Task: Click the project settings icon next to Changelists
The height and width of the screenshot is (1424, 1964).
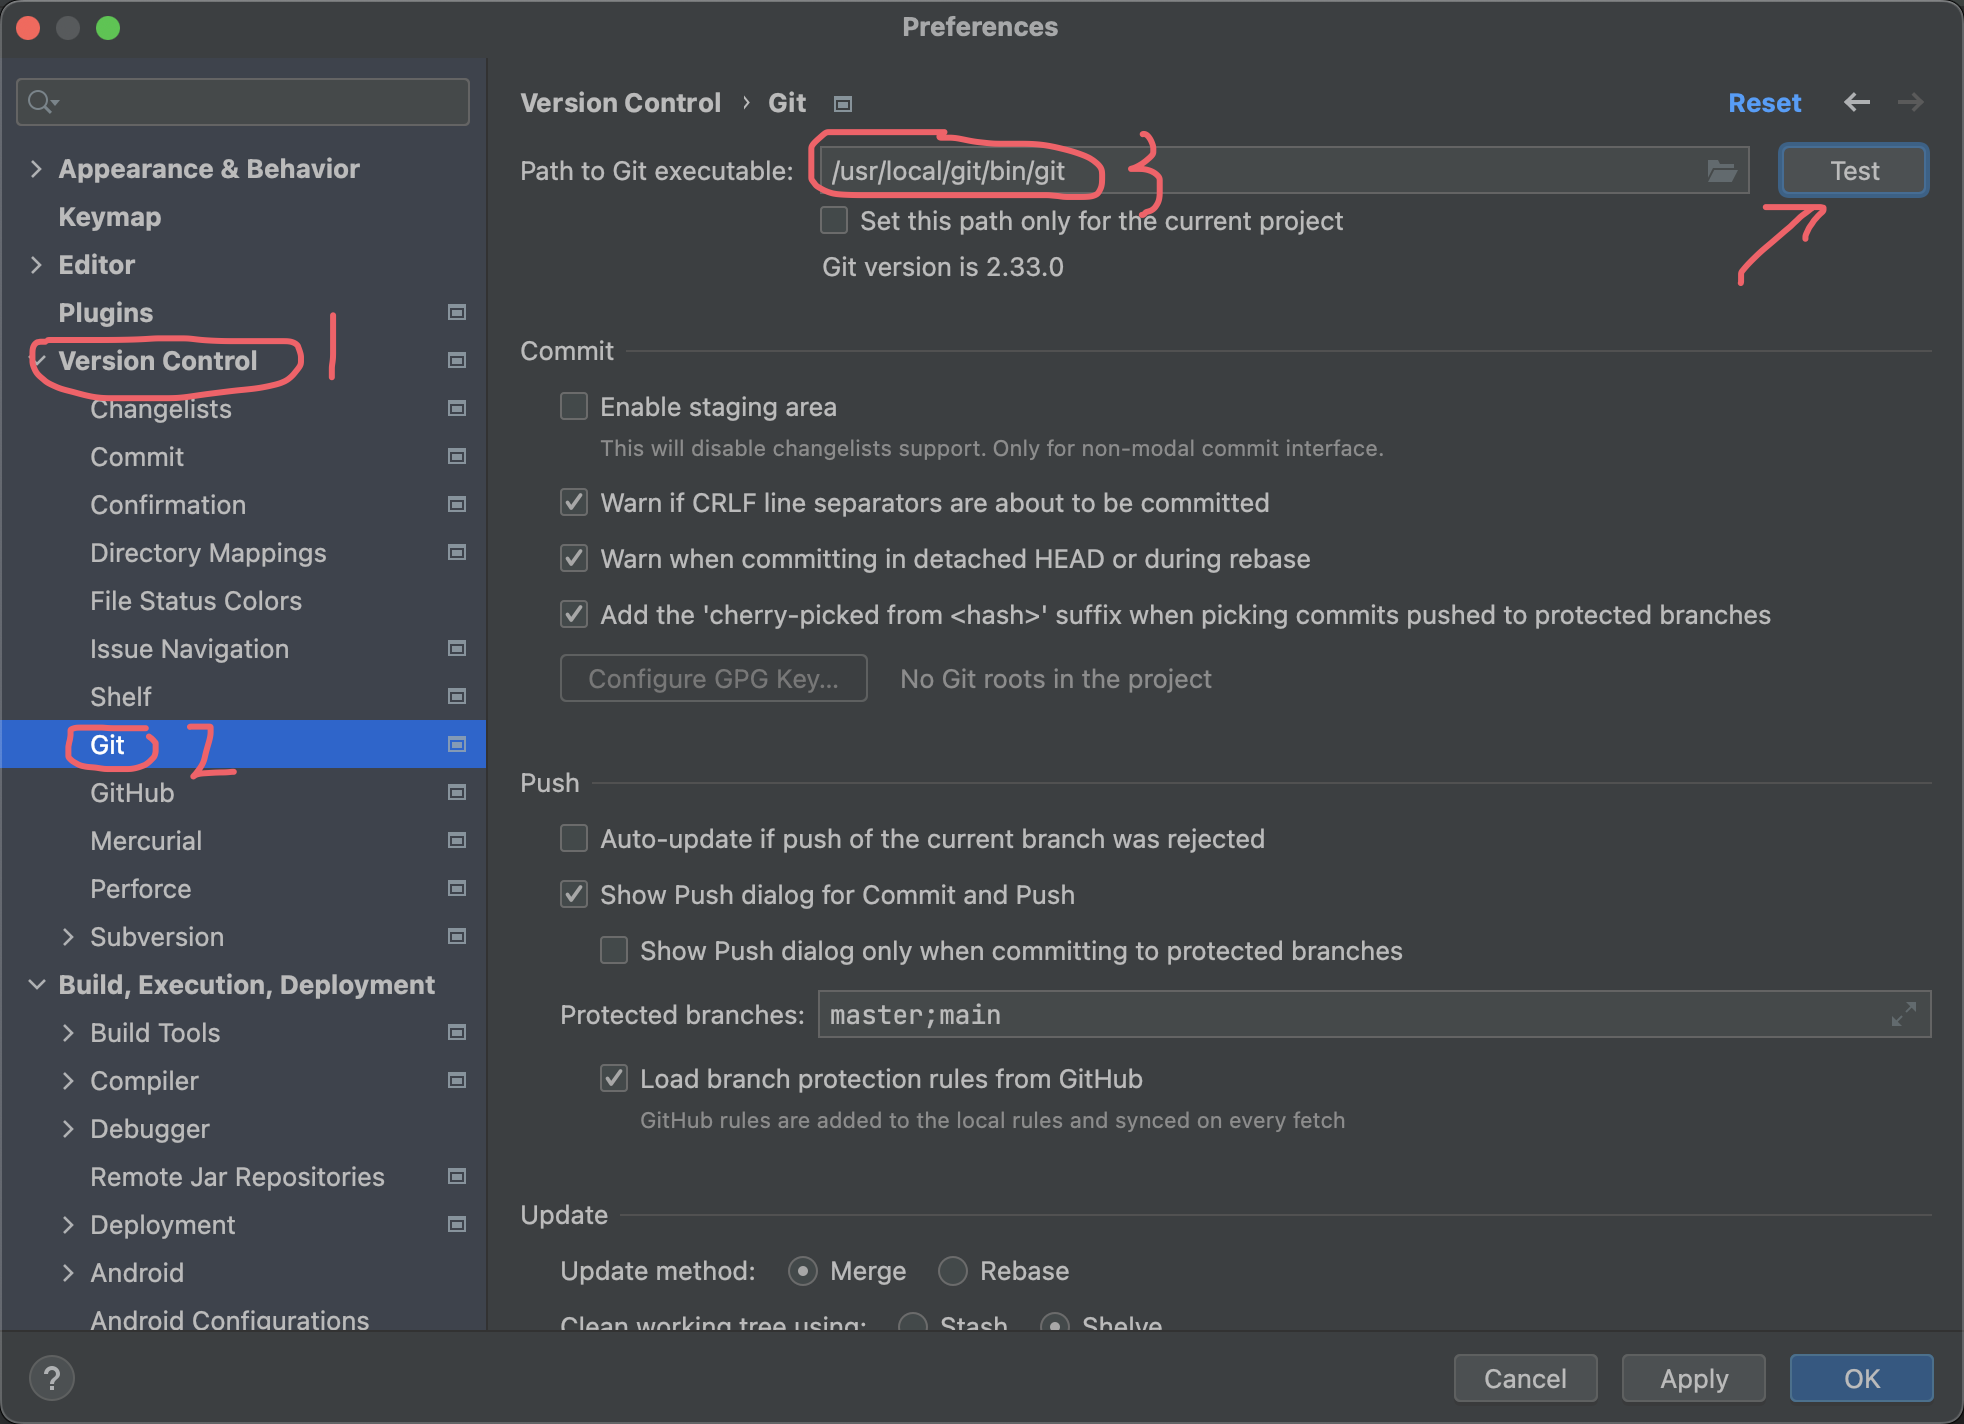Action: coord(457,408)
